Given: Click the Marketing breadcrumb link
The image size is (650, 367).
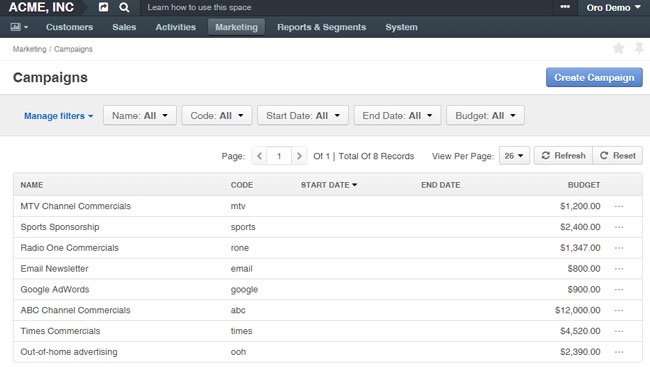Looking at the screenshot, I should click(x=29, y=49).
